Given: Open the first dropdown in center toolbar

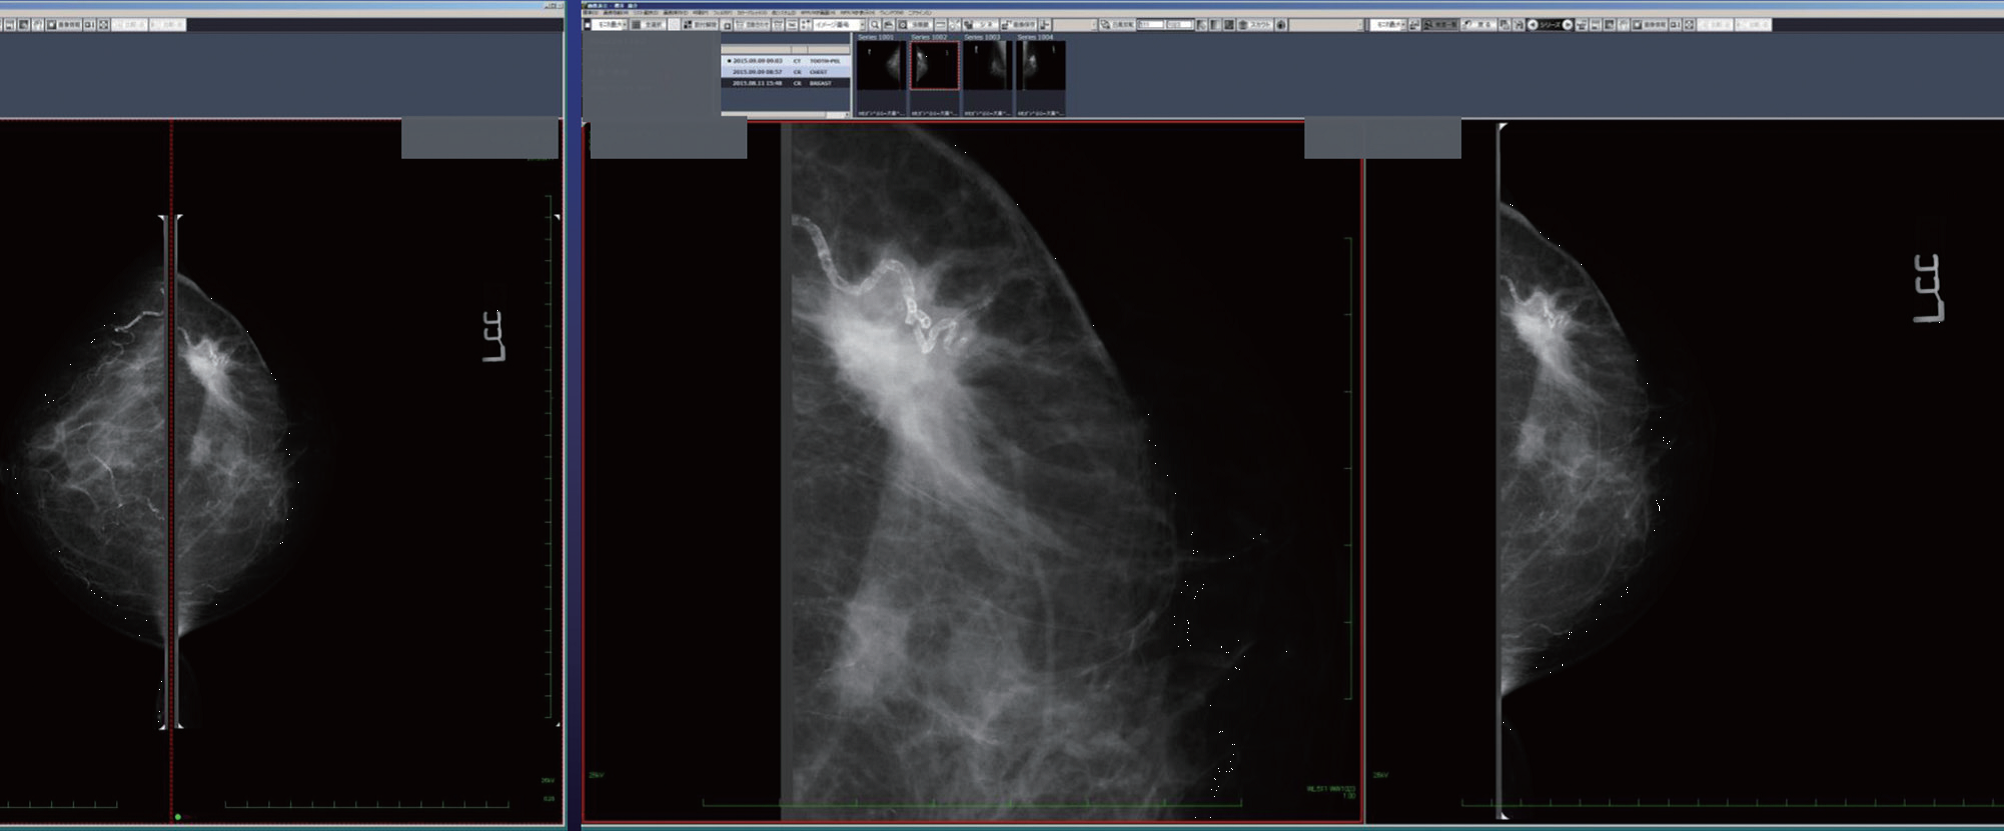Looking at the screenshot, I should click(608, 25).
